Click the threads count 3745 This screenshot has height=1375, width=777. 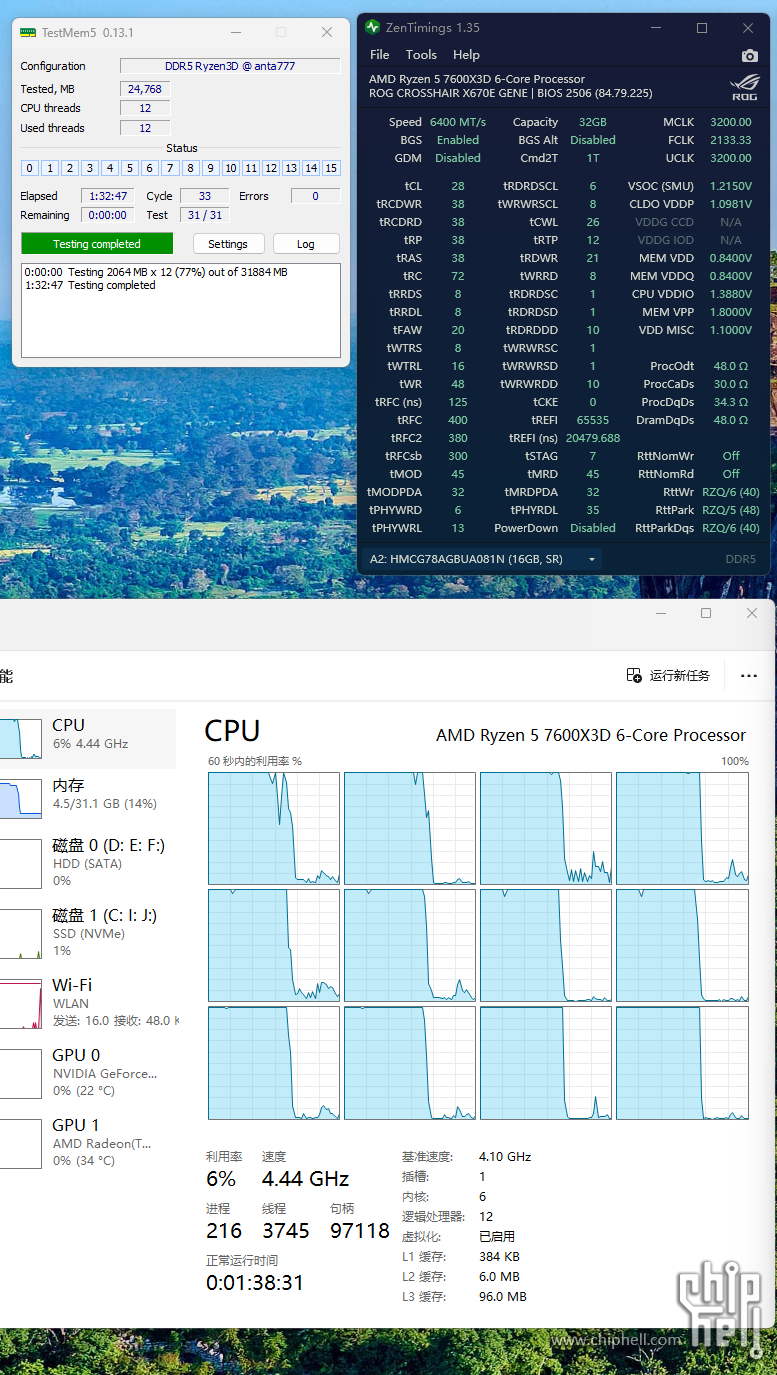286,1231
